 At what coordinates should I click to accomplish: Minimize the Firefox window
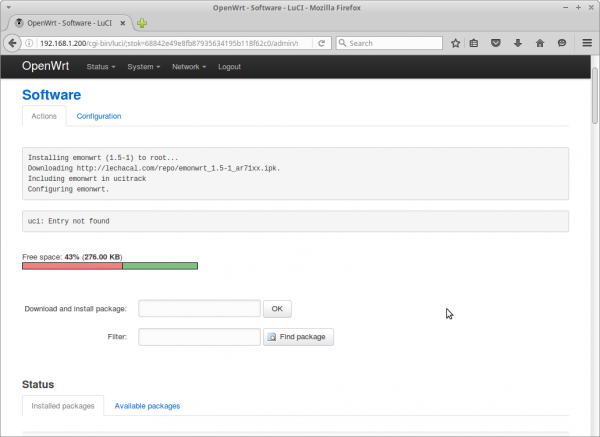(x=566, y=7)
